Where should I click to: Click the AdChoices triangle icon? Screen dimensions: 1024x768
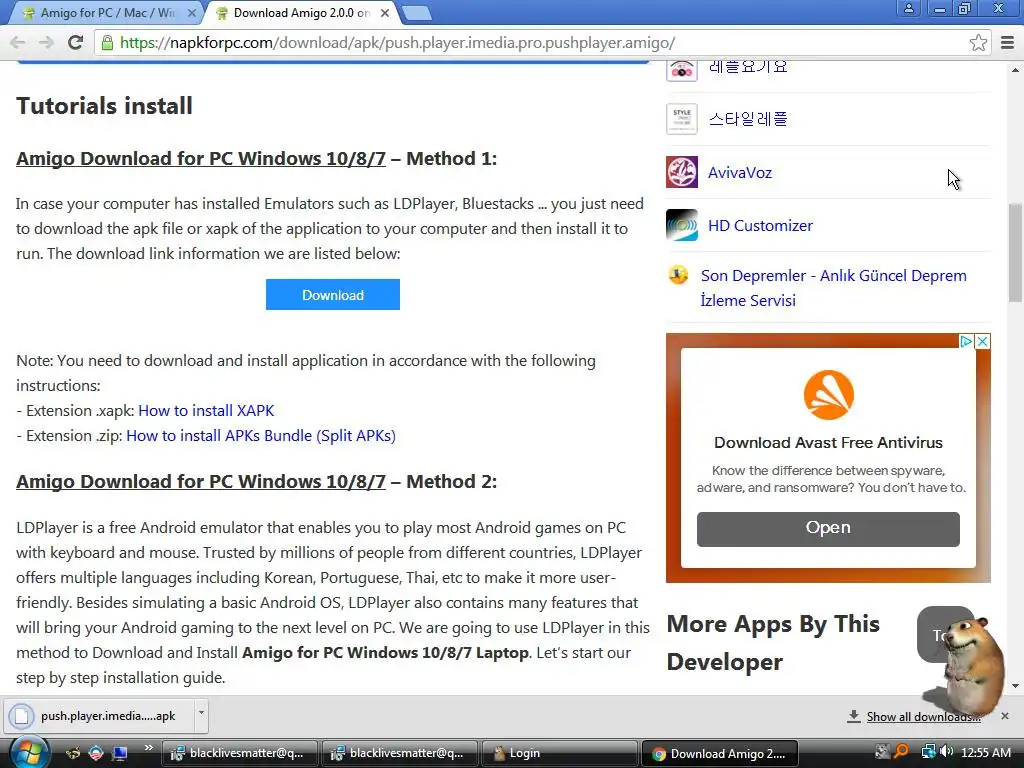click(967, 342)
